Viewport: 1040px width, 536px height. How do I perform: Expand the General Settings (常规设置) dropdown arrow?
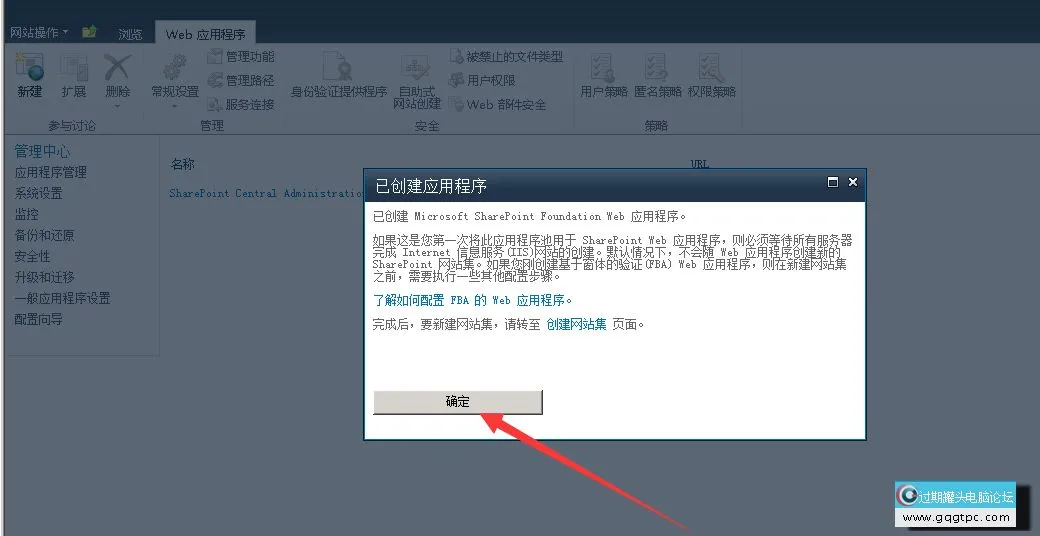pos(175,106)
